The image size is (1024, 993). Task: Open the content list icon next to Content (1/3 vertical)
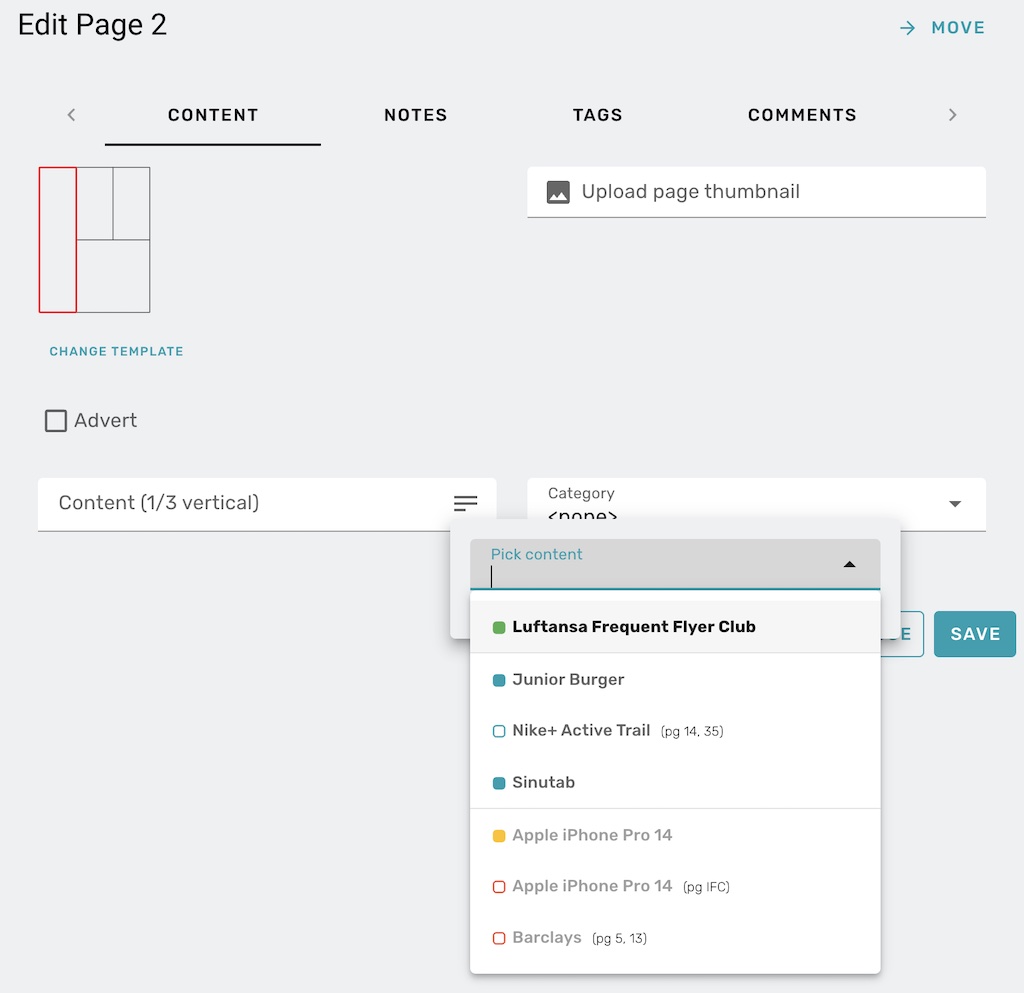click(466, 503)
